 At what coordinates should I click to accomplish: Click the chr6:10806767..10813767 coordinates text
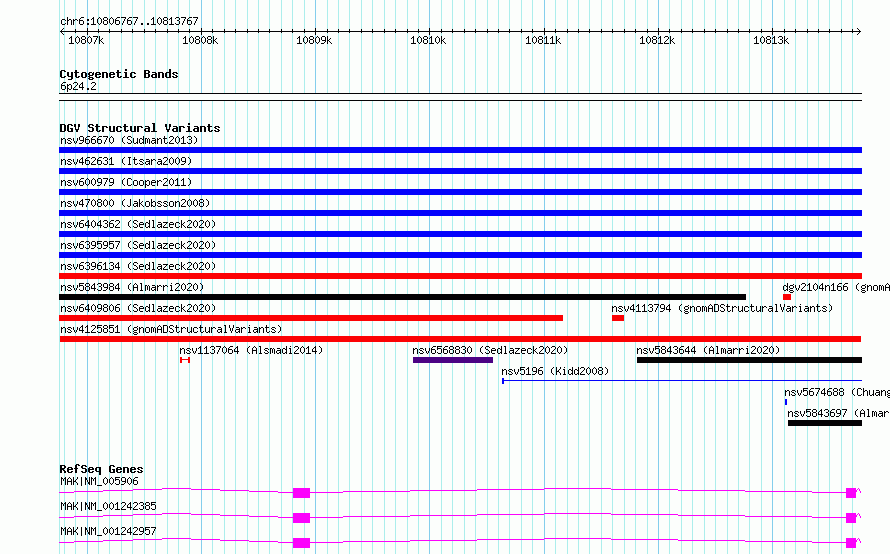[129, 21]
